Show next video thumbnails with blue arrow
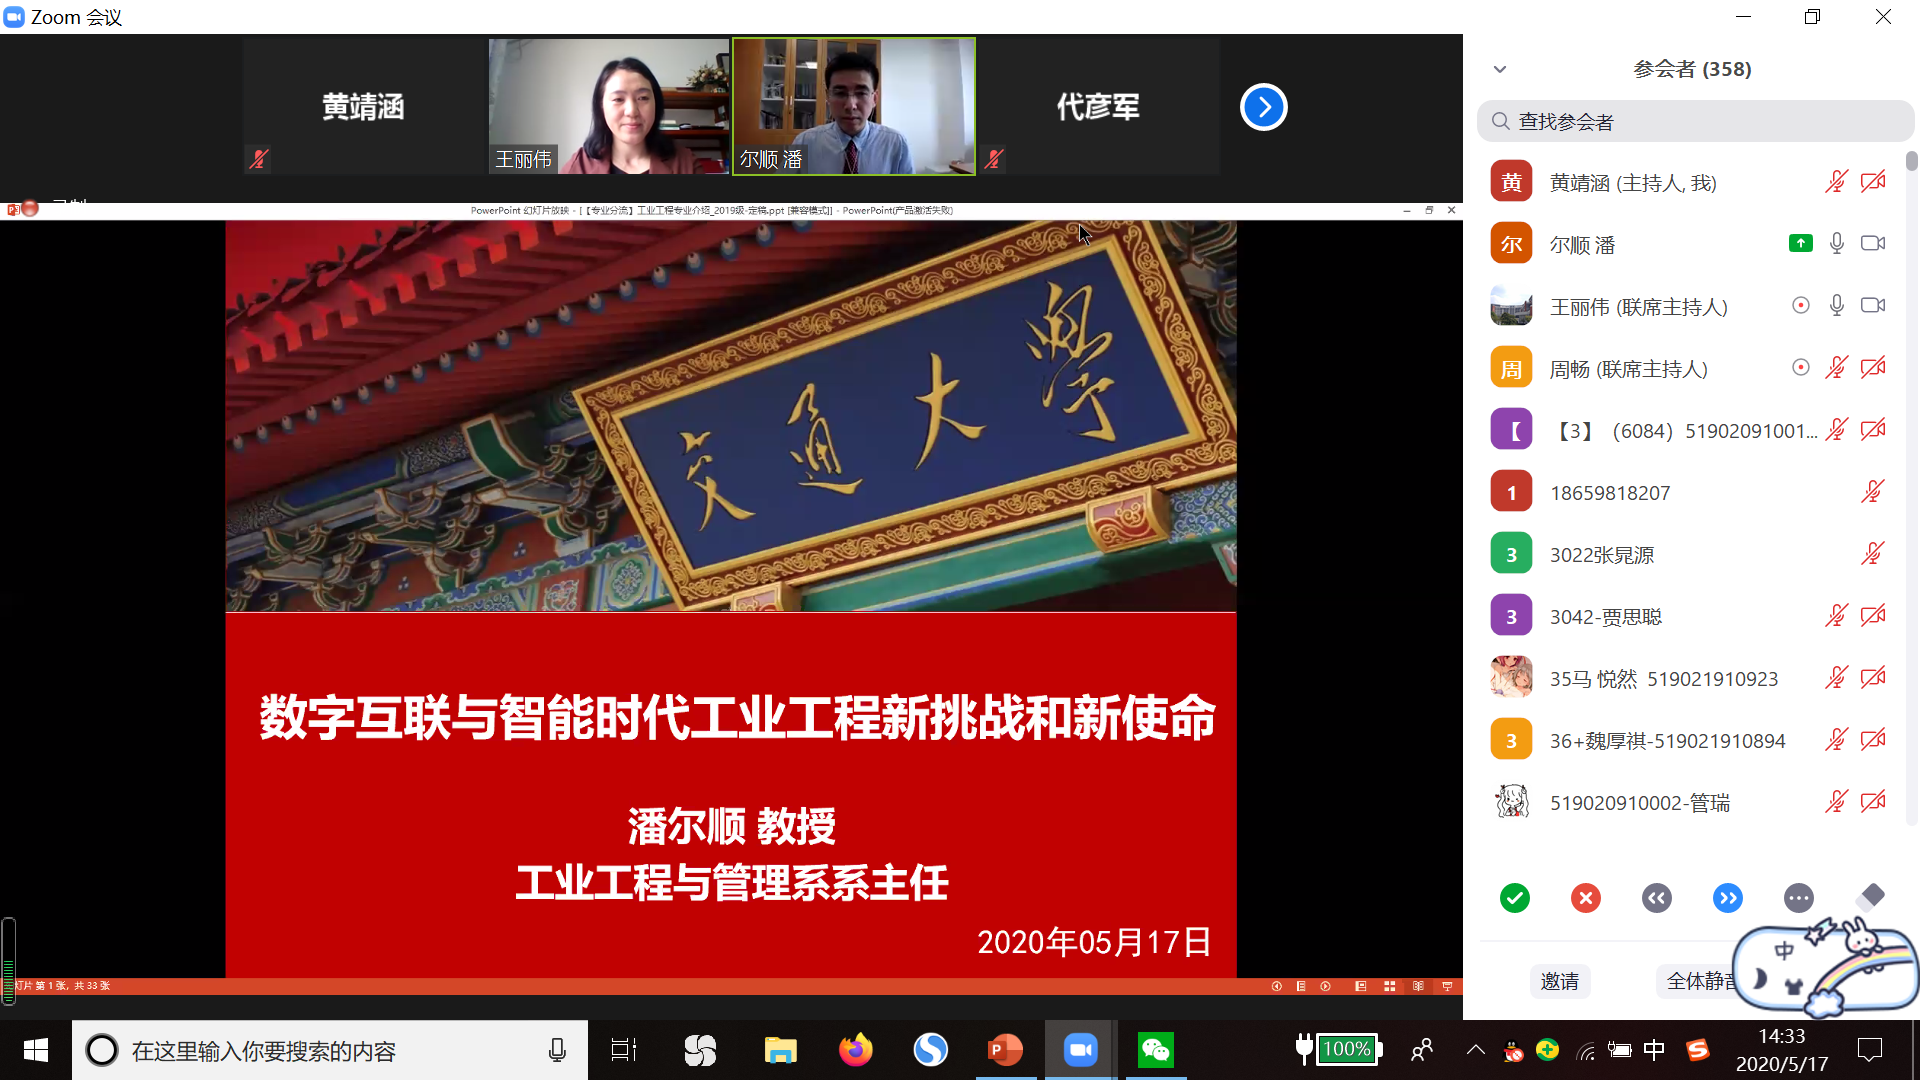The width and height of the screenshot is (1920, 1080). click(1263, 107)
